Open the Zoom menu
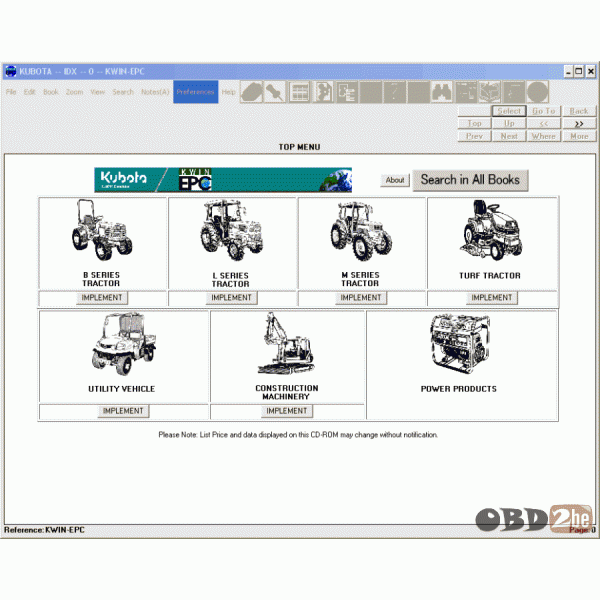 (x=74, y=92)
